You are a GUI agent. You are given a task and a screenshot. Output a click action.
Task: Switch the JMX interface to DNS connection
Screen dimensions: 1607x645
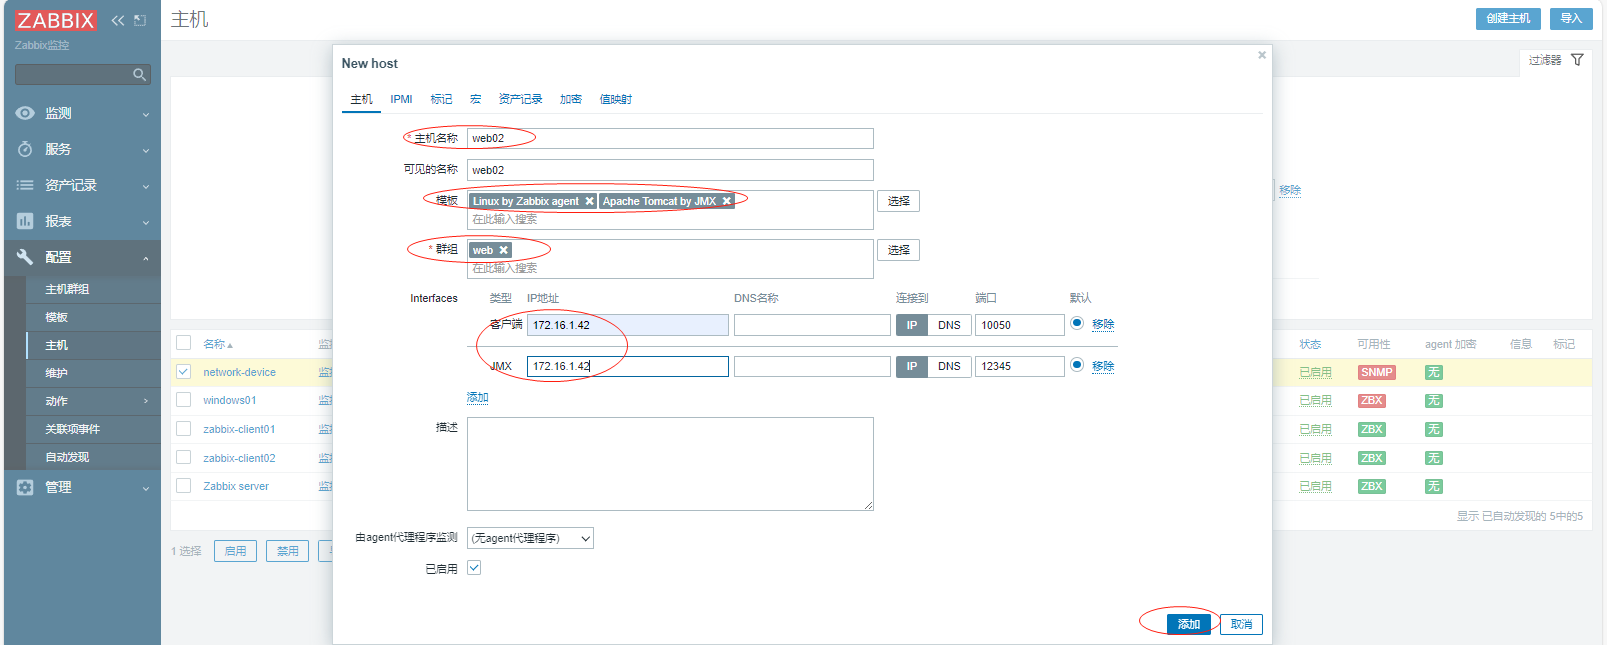point(949,366)
